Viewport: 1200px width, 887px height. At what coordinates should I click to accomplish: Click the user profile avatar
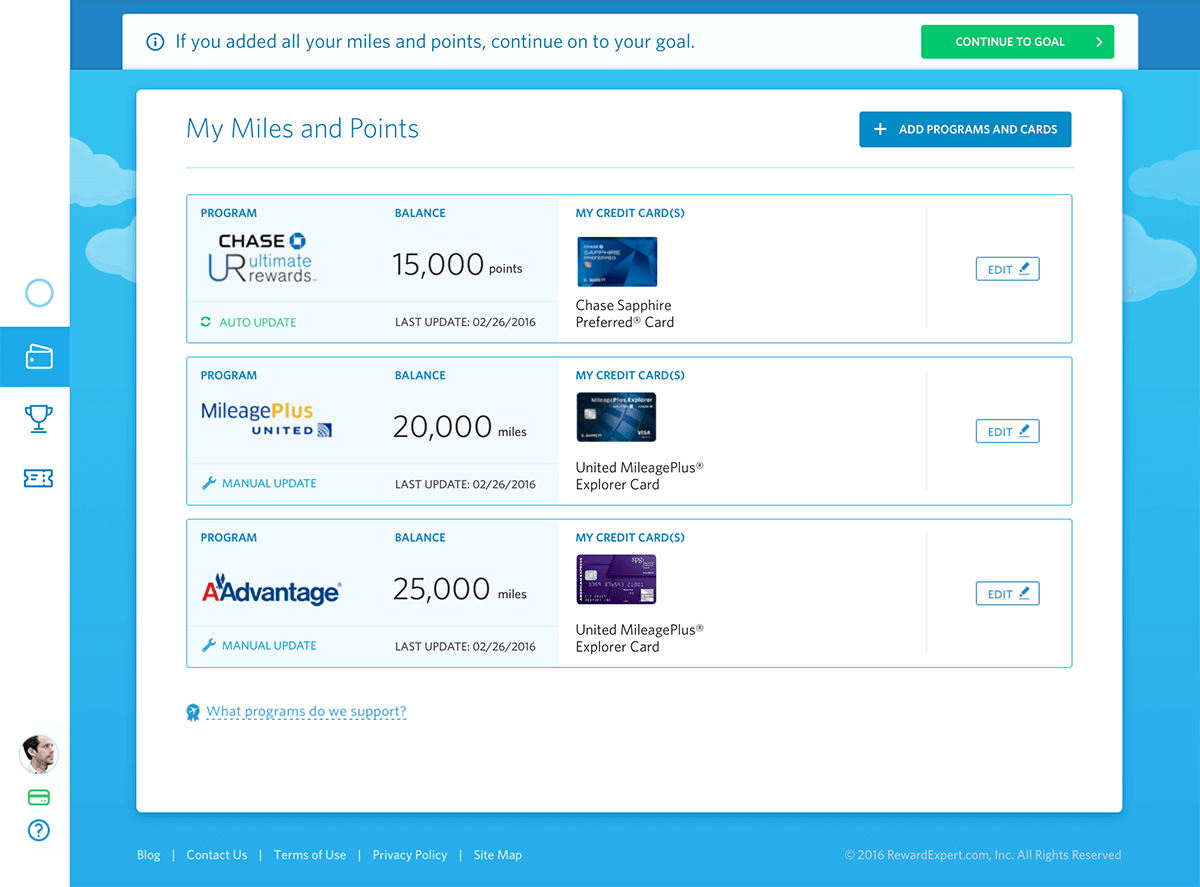tap(39, 754)
